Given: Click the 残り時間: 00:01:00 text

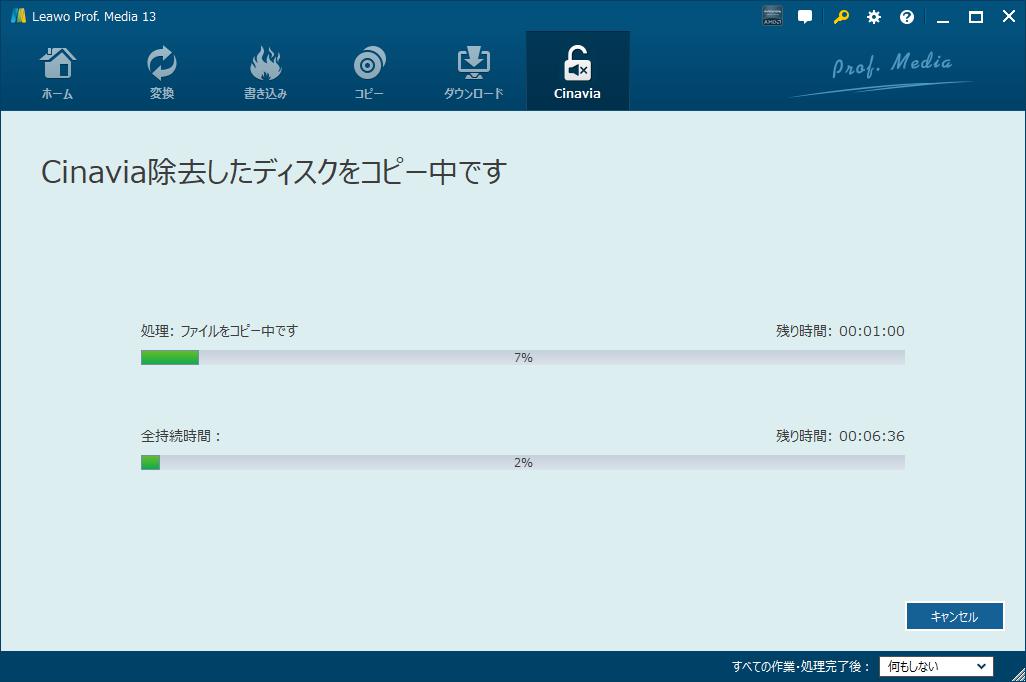Looking at the screenshot, I should coord(840,331).
